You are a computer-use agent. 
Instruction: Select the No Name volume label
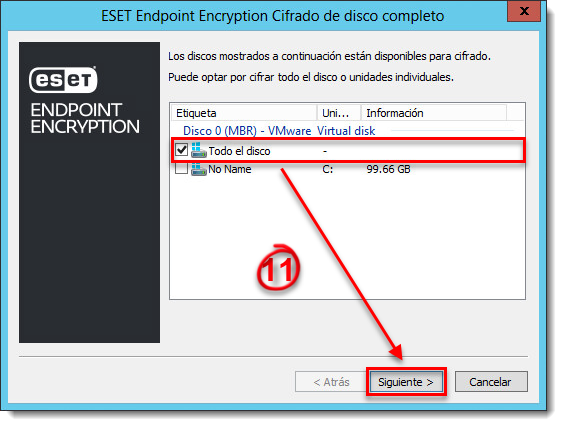(230, 169)
